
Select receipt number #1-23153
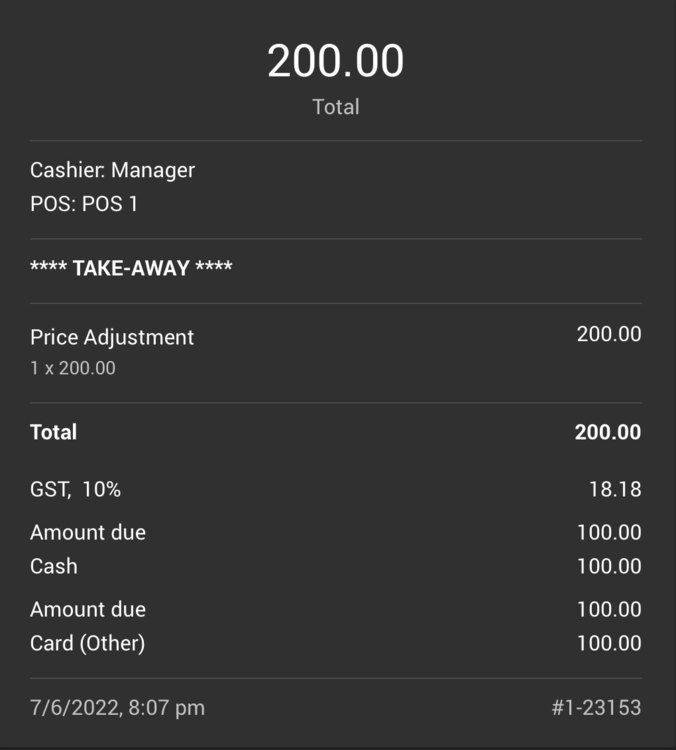pos(596,708)
